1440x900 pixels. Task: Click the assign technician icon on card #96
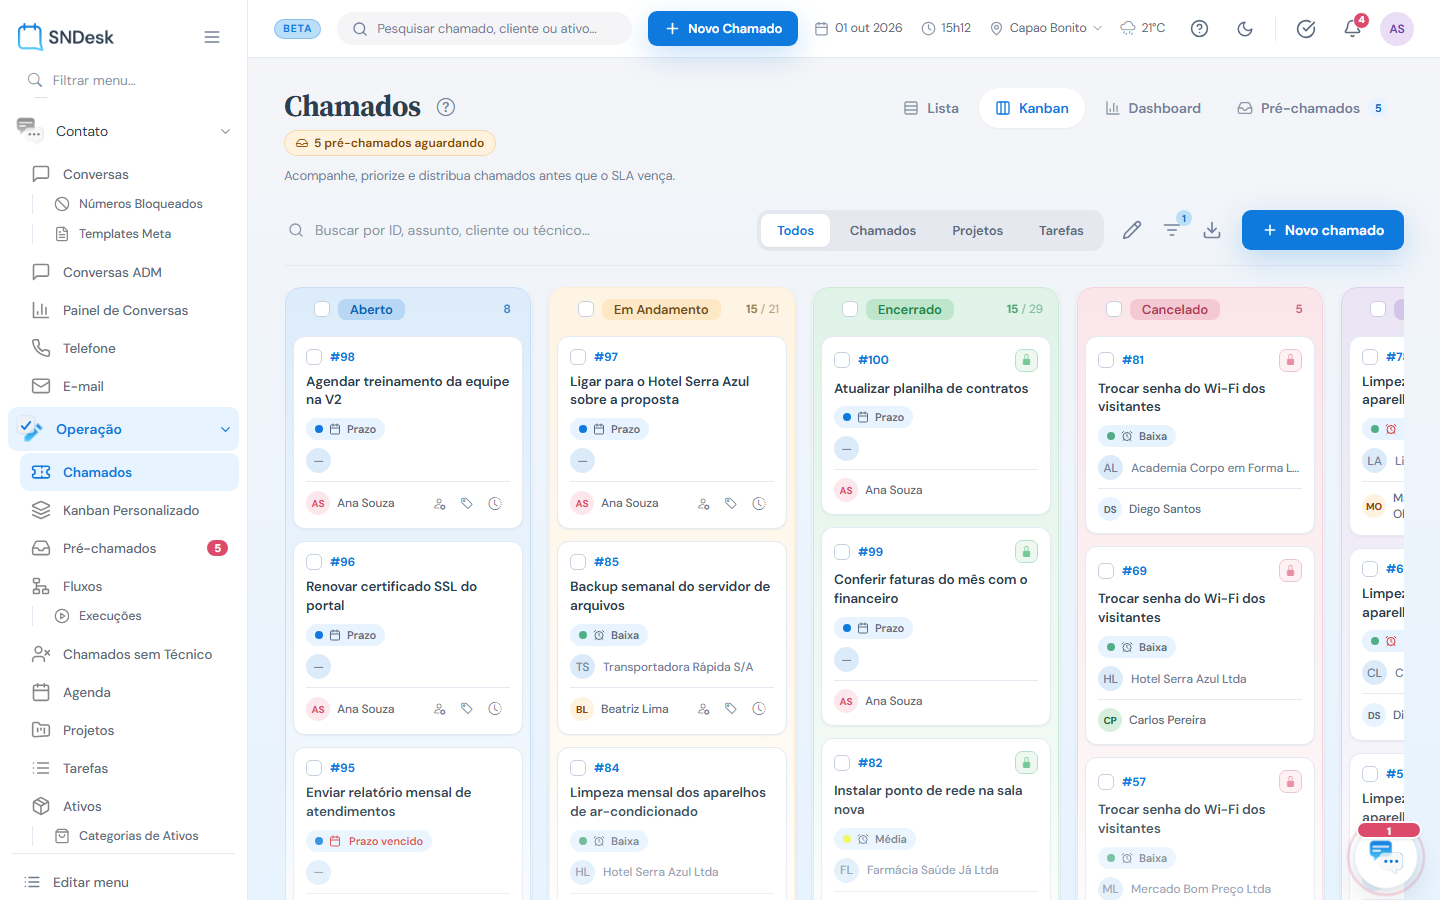[x=439, y=709]
